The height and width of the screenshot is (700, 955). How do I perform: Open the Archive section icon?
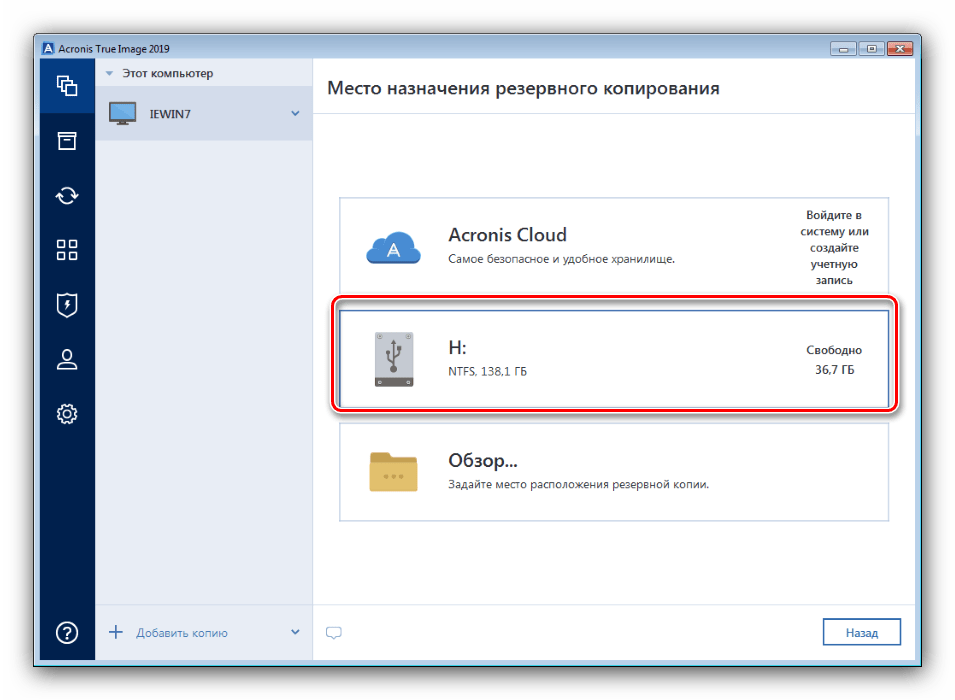point(67,141)
